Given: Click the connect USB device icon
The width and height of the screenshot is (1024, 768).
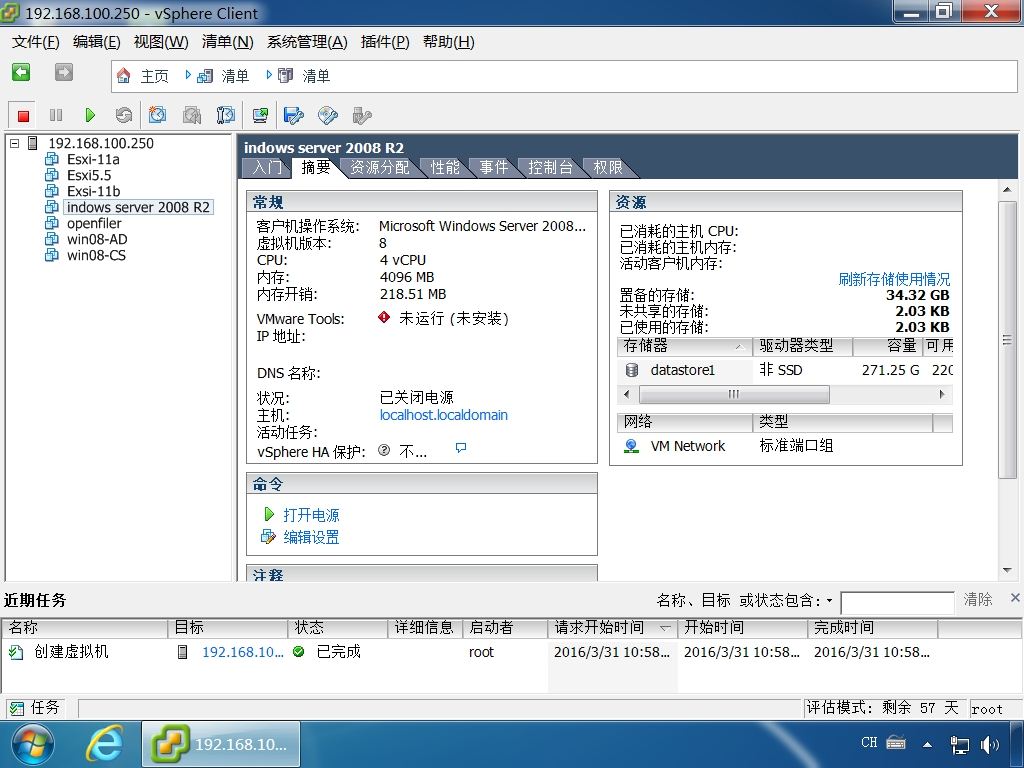Looking at the screenshot, I should point(362,116).
